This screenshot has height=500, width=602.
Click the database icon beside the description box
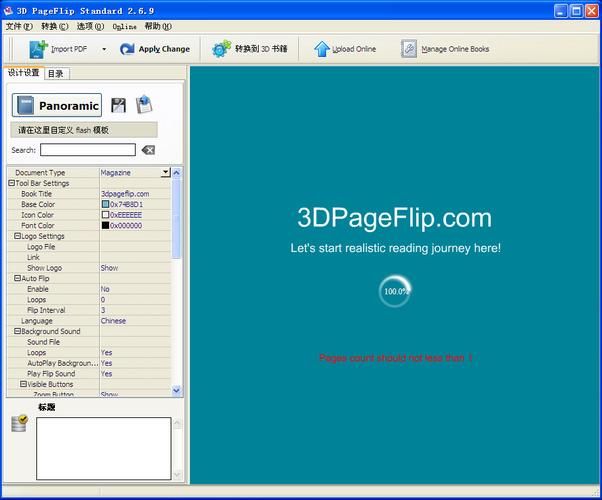tap(19, 424)
